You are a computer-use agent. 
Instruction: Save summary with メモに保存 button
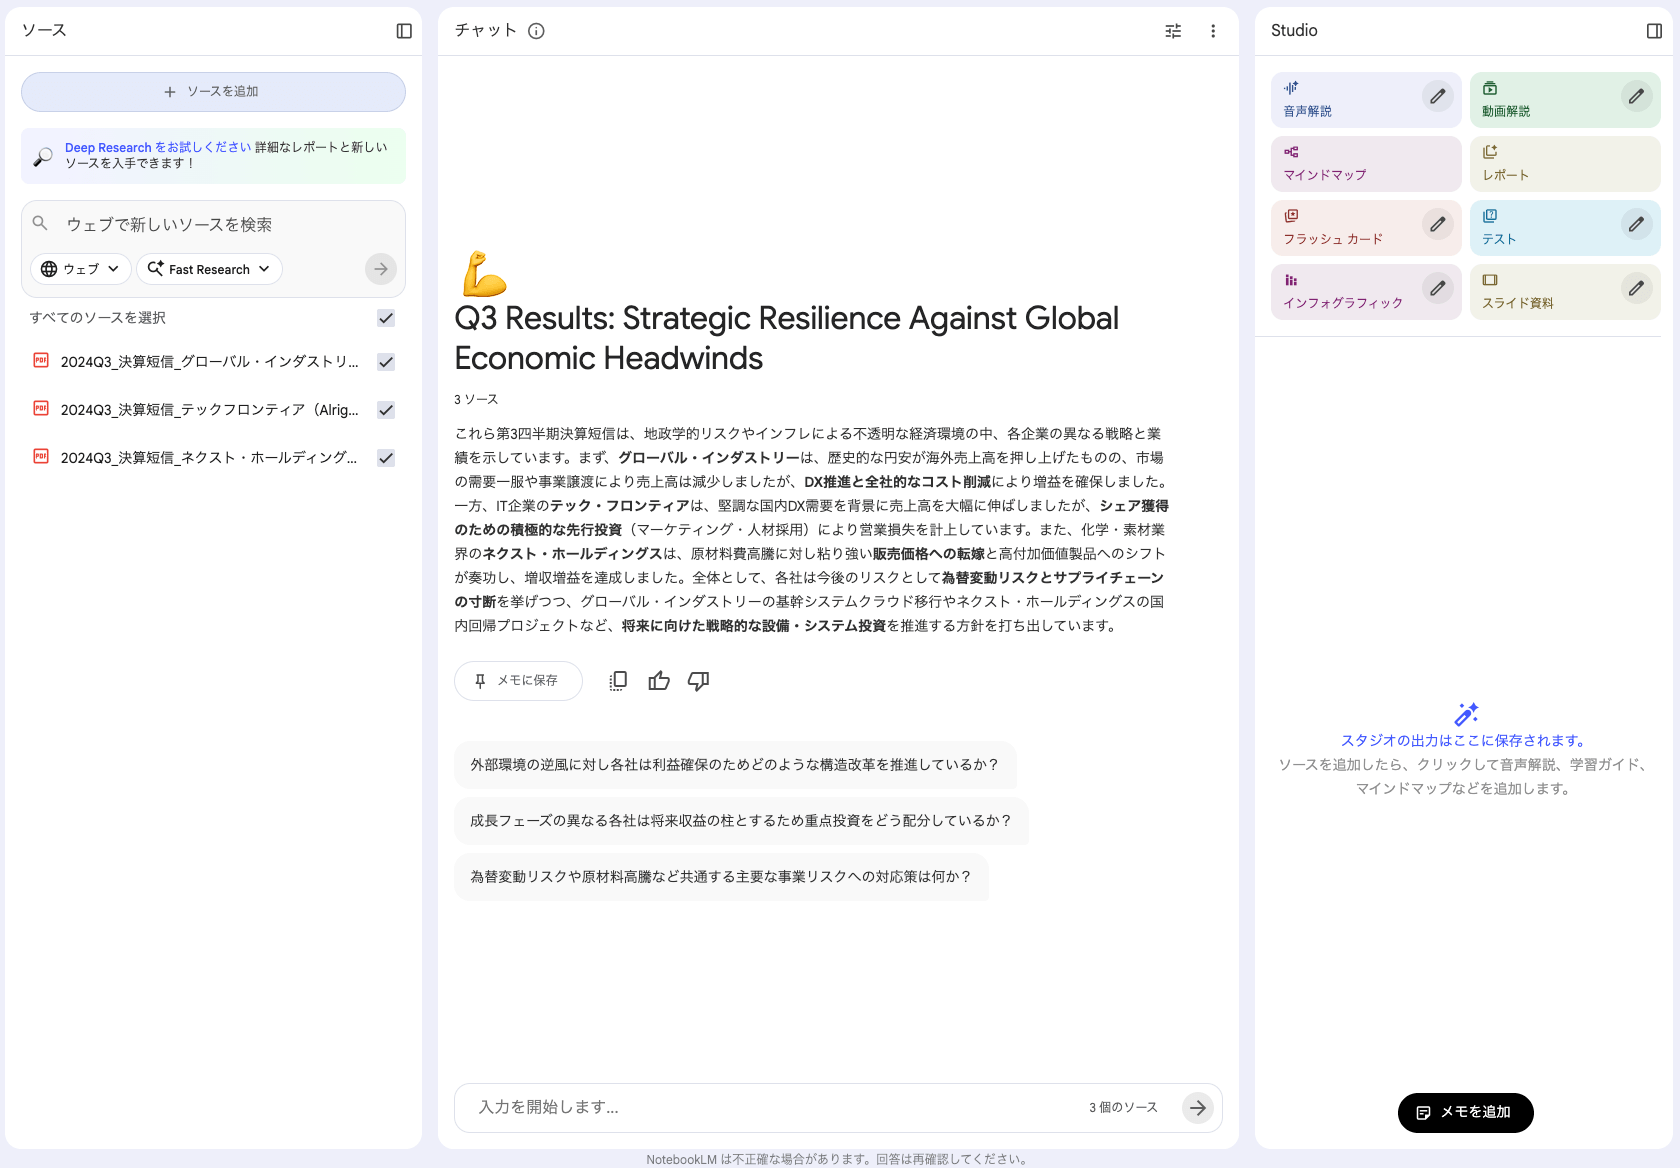[x=517, y=680]
